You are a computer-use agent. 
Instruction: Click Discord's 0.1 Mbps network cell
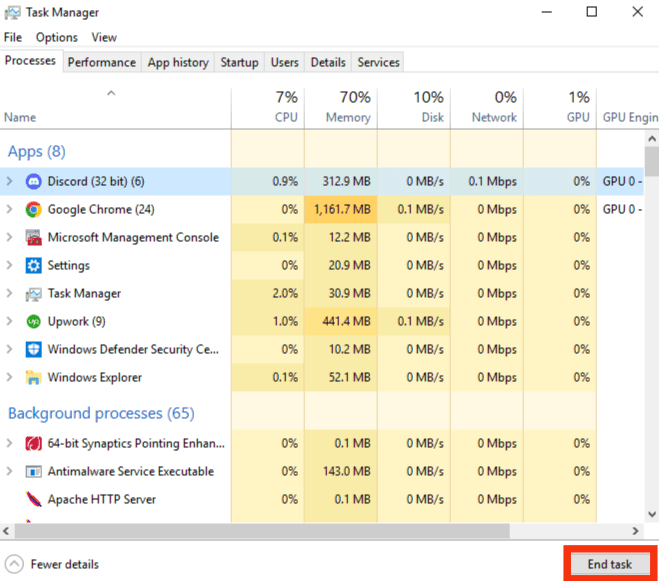pos(487,182)
